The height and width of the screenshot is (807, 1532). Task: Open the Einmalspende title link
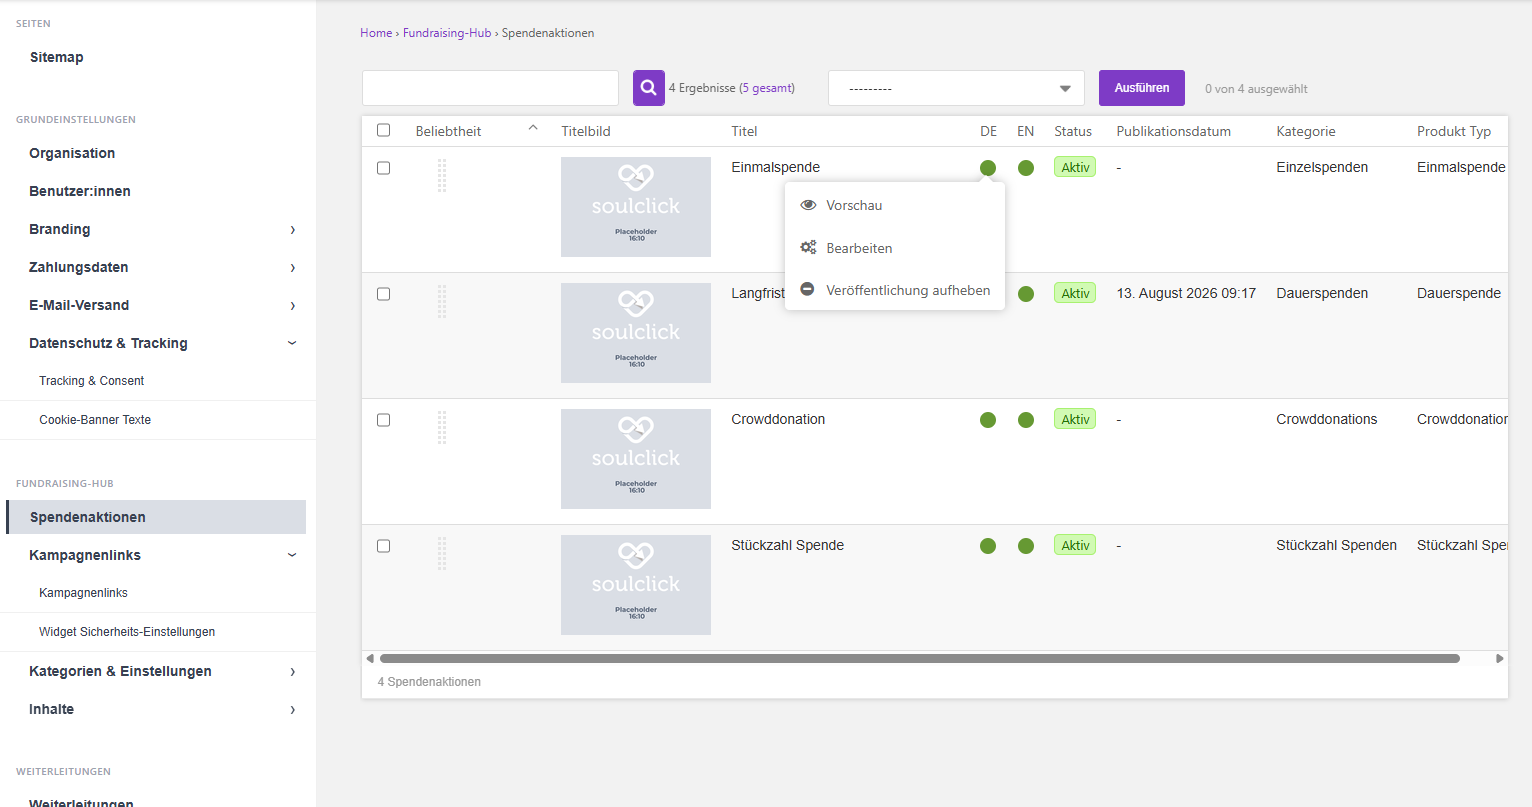tap(775, 167)
